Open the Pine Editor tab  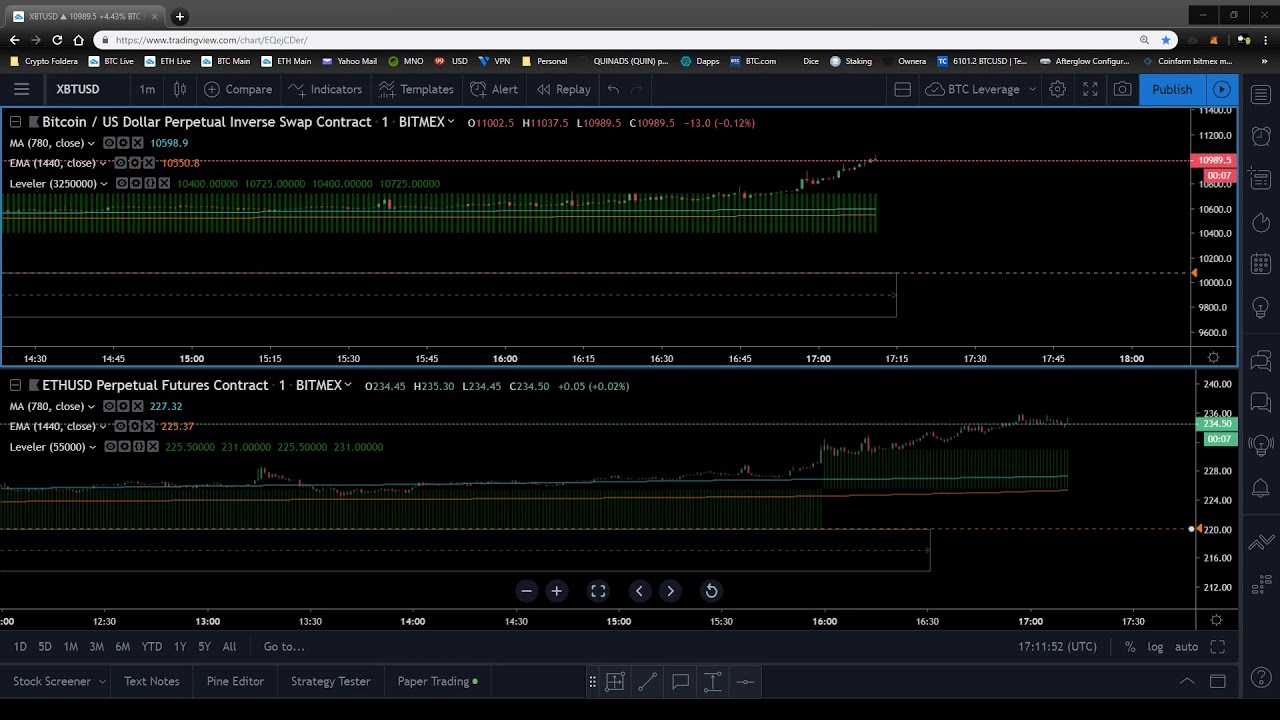click(236, 681)
